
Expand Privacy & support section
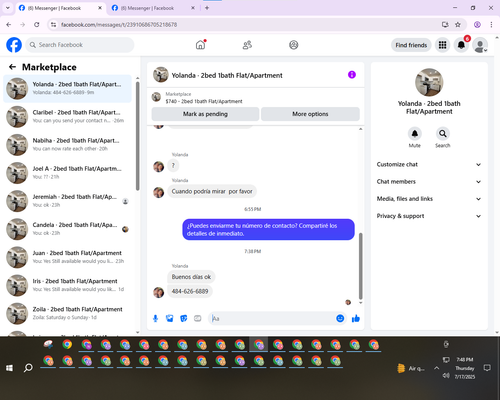[429, 216]
